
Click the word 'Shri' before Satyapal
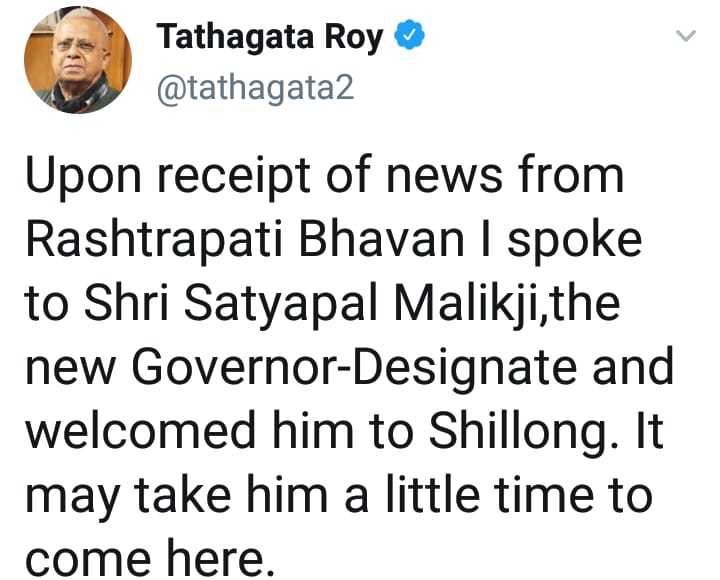coord(126,303)
